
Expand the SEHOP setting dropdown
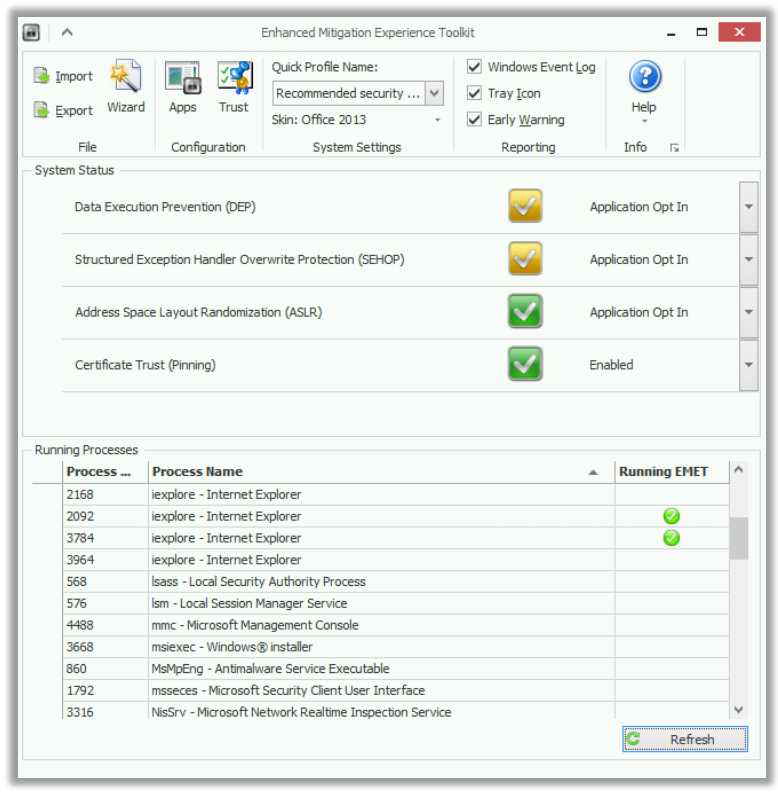pos(749,260)
